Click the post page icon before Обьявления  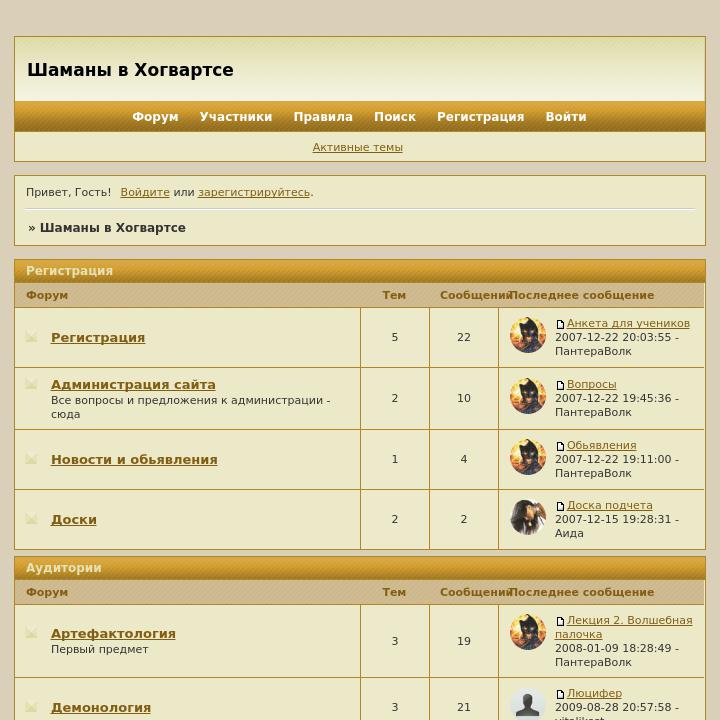[x=560, y=446]
